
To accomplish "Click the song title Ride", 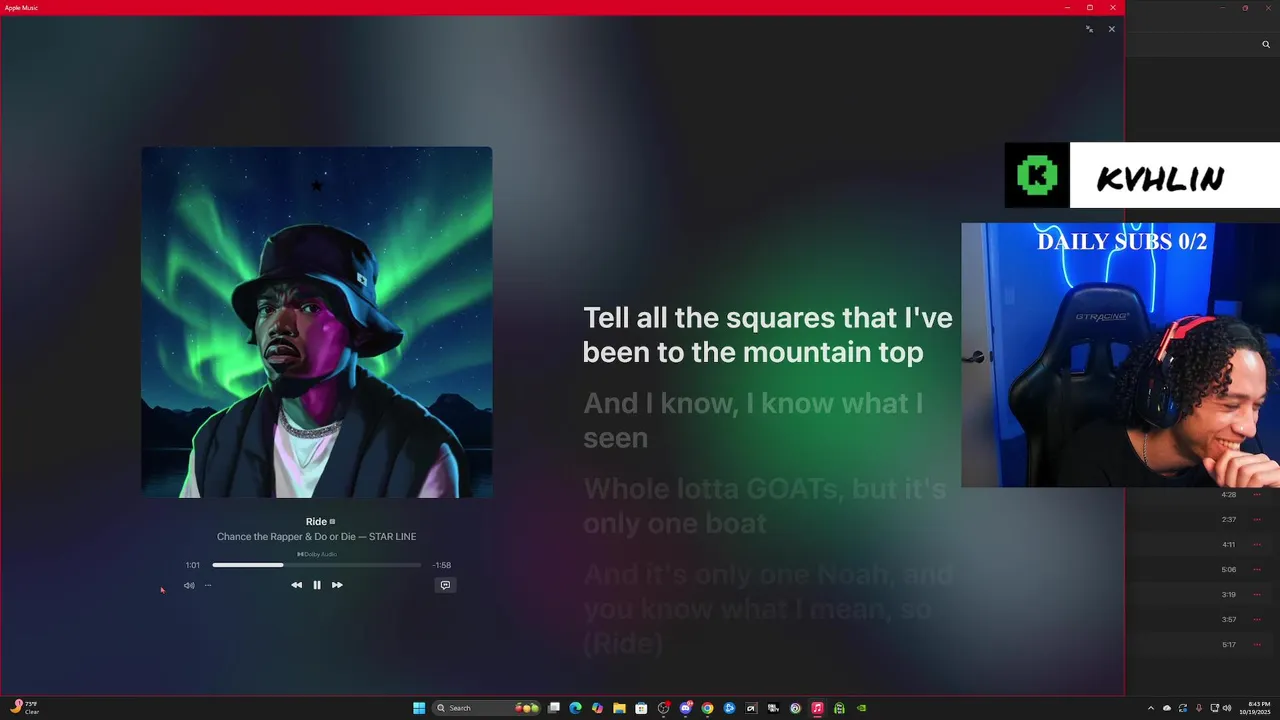I will pyautogui.click(x=316, y=521).
